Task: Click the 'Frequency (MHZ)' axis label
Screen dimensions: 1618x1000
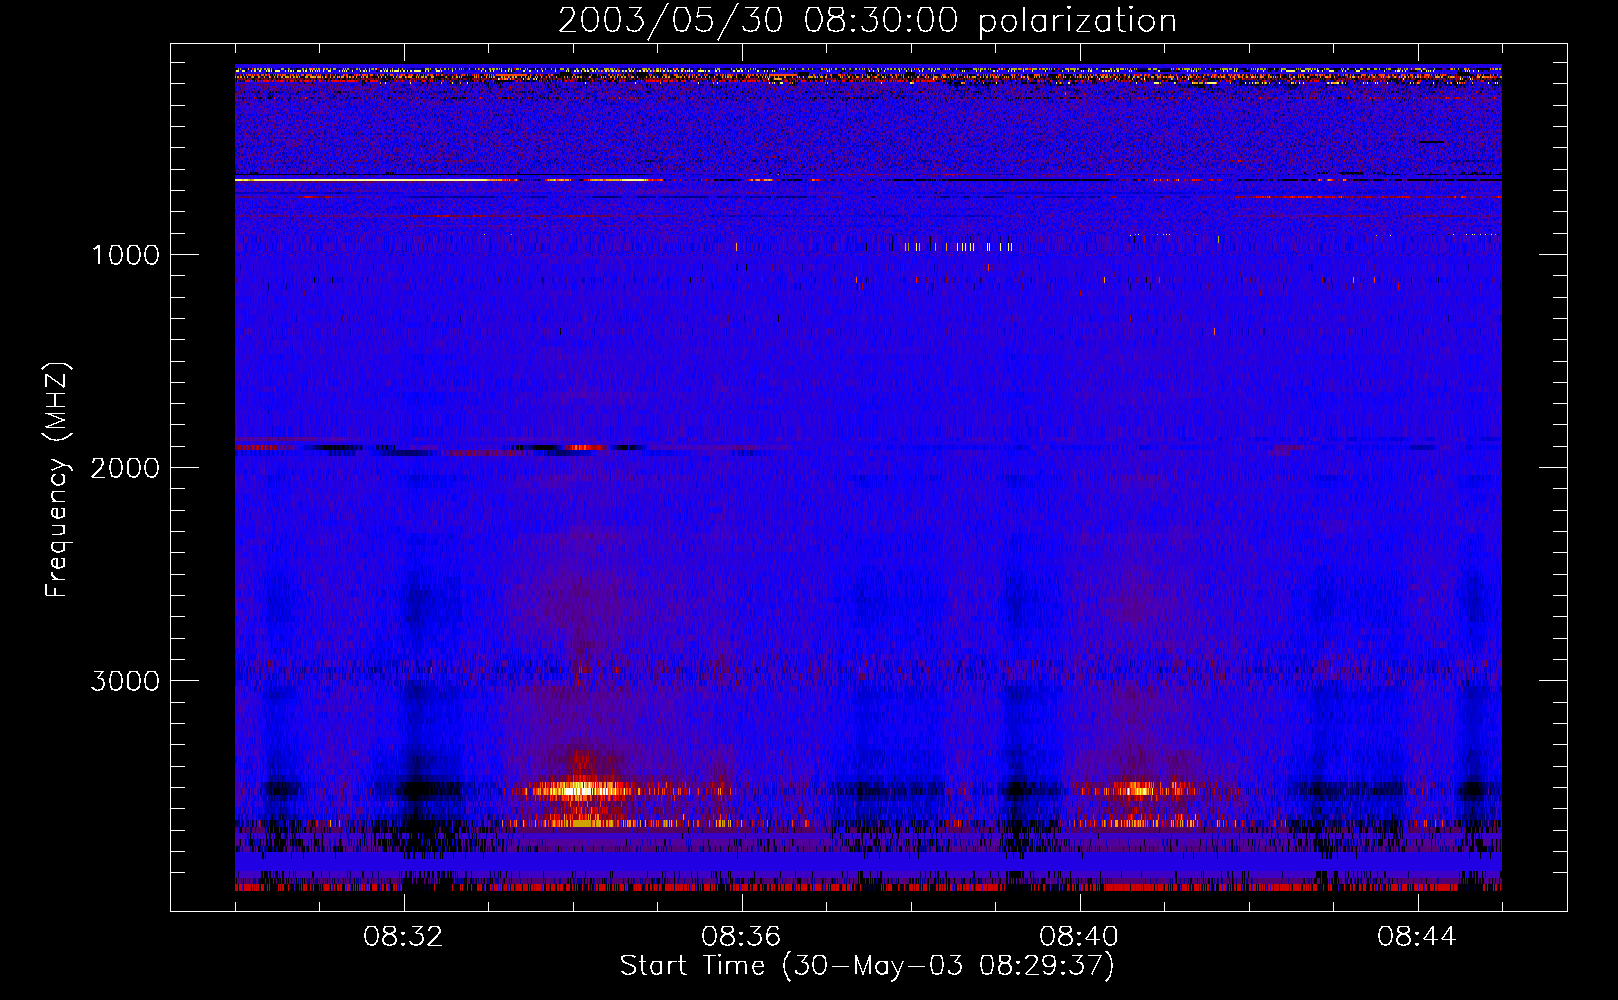Action: coord(57,480)
